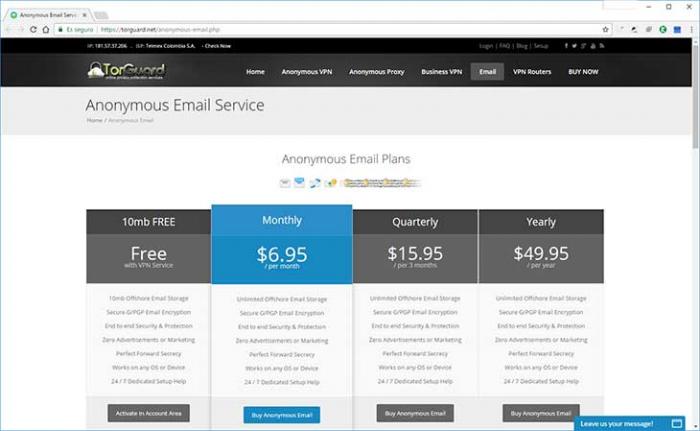Image resolution: width=700 pixels, height=431 pixels.
Task: Bookmark this page with the star icon
Action: 605,29
